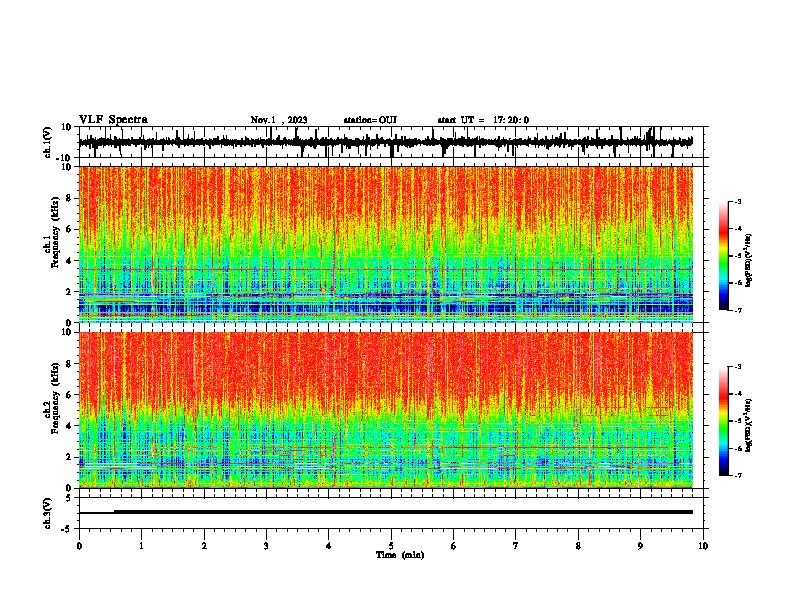Click the "-3" value on ch.2 color bar
The width and height of the screenshot is (792, 612).
pyautogui.click(x=738, y=367)
